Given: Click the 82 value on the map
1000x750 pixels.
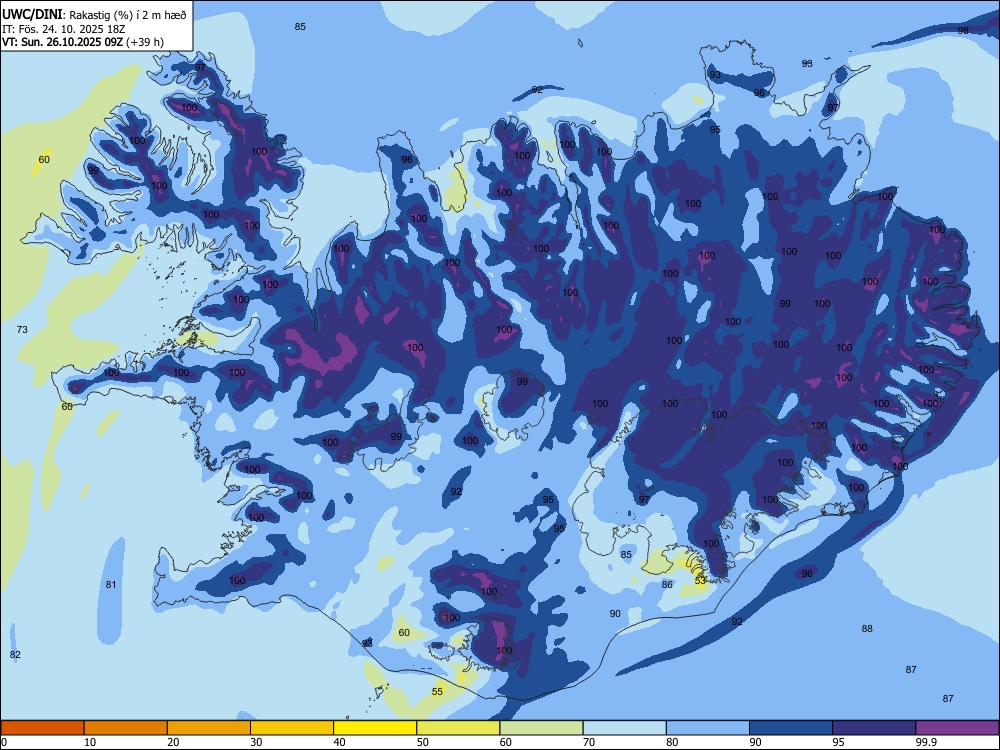Looking at the screenshot, I should point(15,655).
